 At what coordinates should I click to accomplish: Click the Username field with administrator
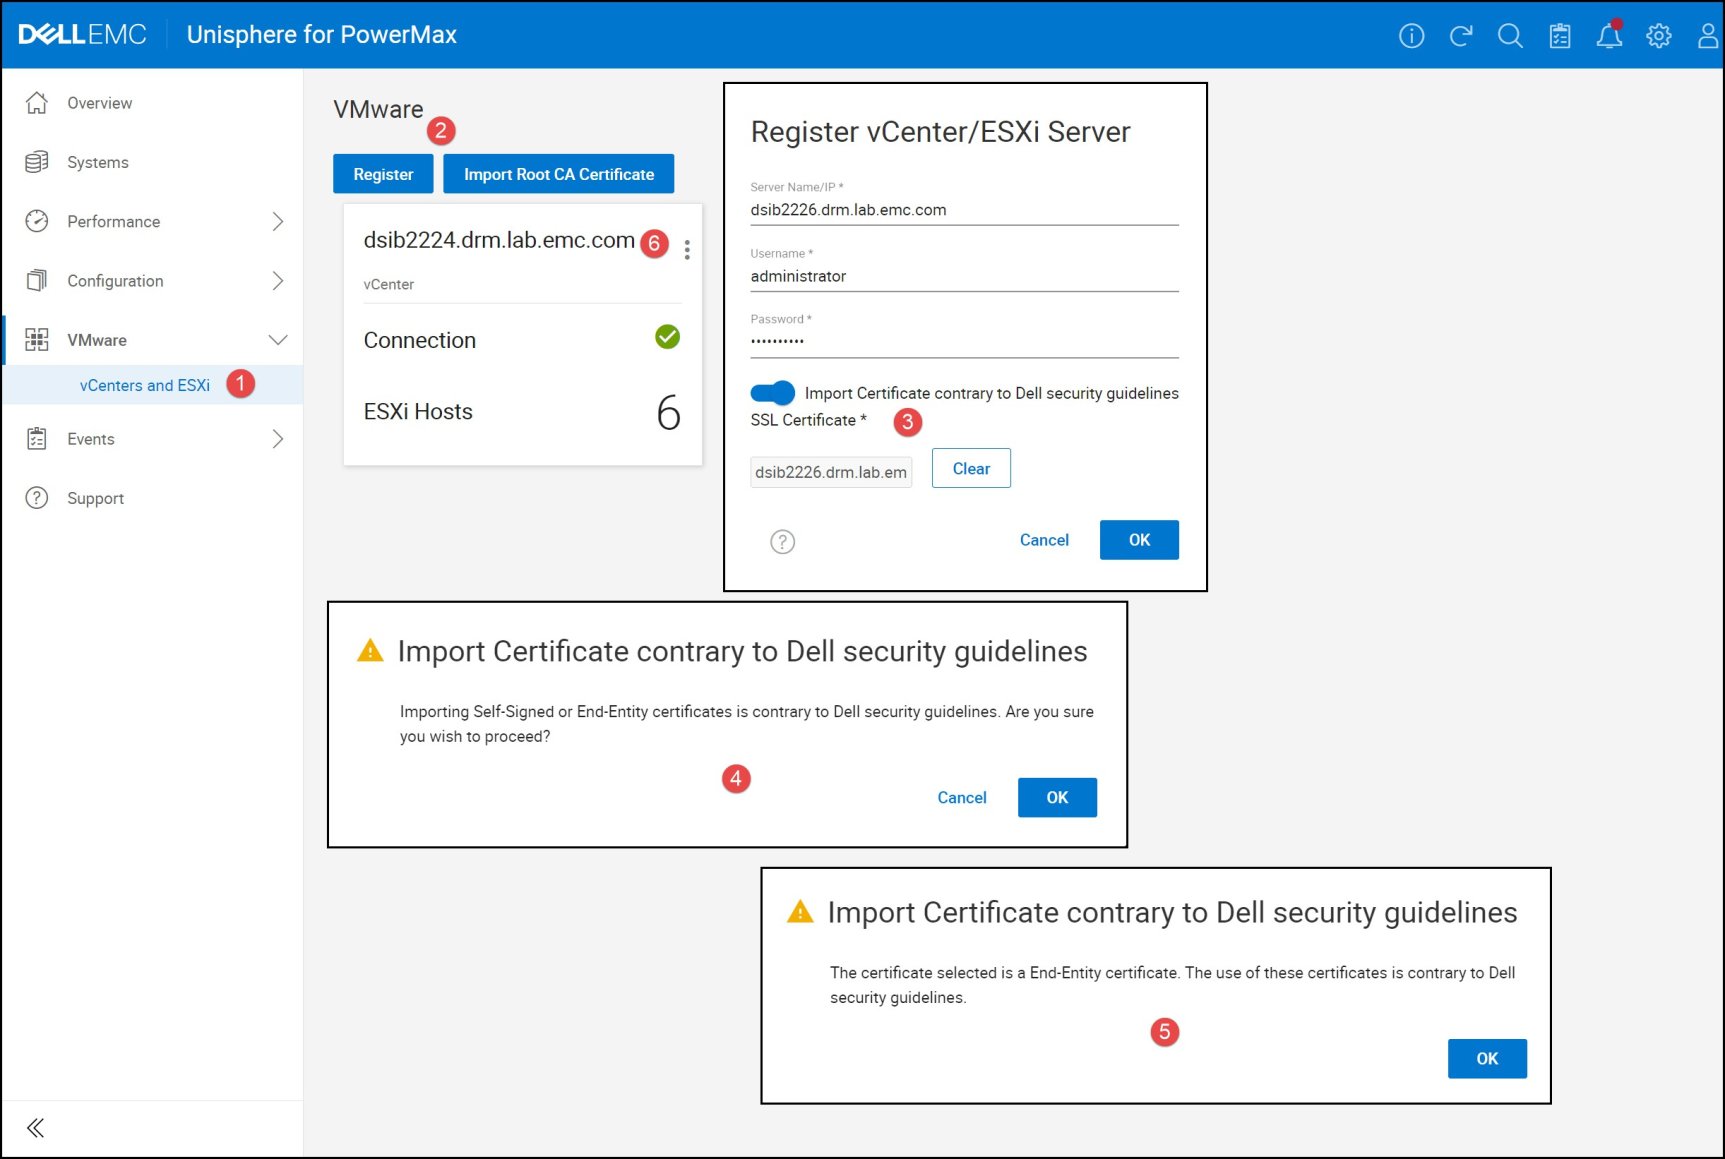(964, 276)
